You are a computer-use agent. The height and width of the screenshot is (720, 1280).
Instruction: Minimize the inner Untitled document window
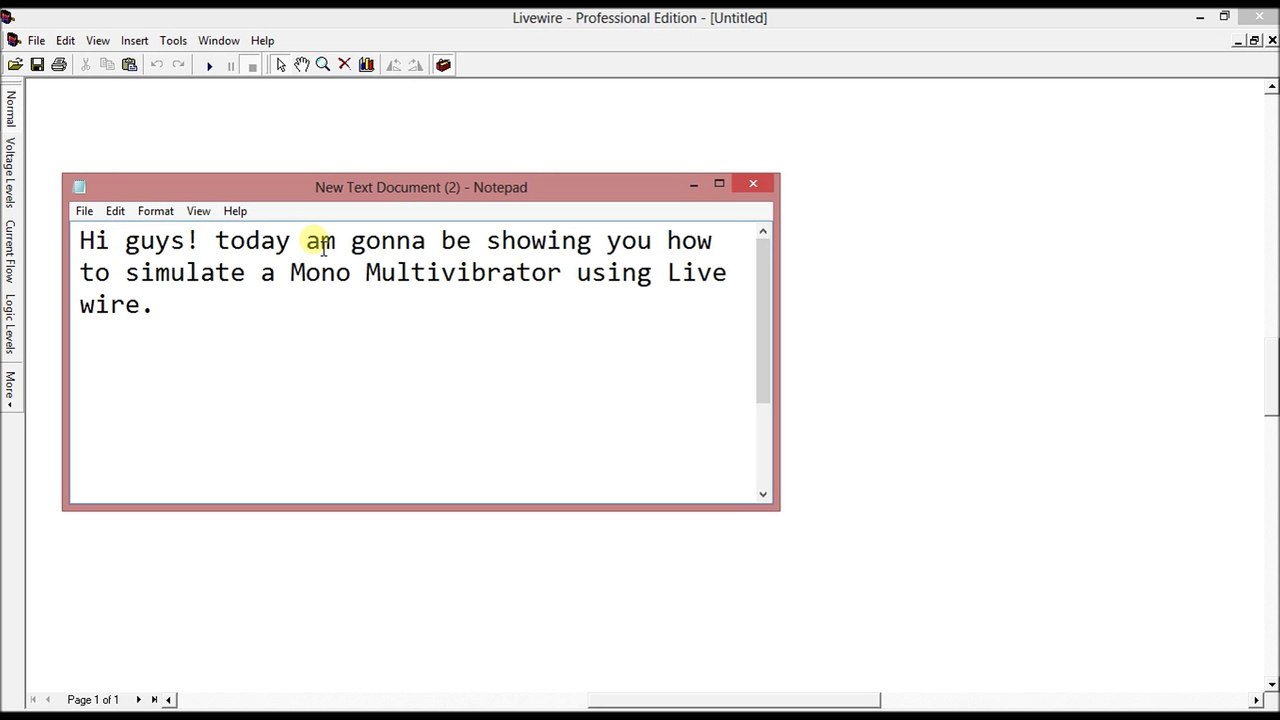click(1237, 40)
